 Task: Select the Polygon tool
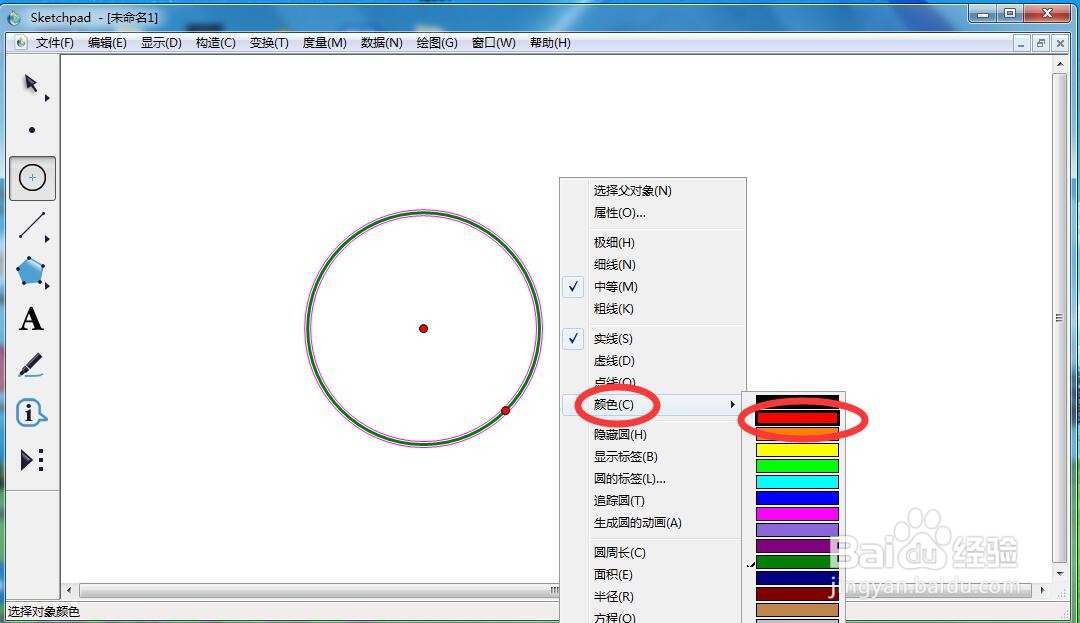click(31, 271)
